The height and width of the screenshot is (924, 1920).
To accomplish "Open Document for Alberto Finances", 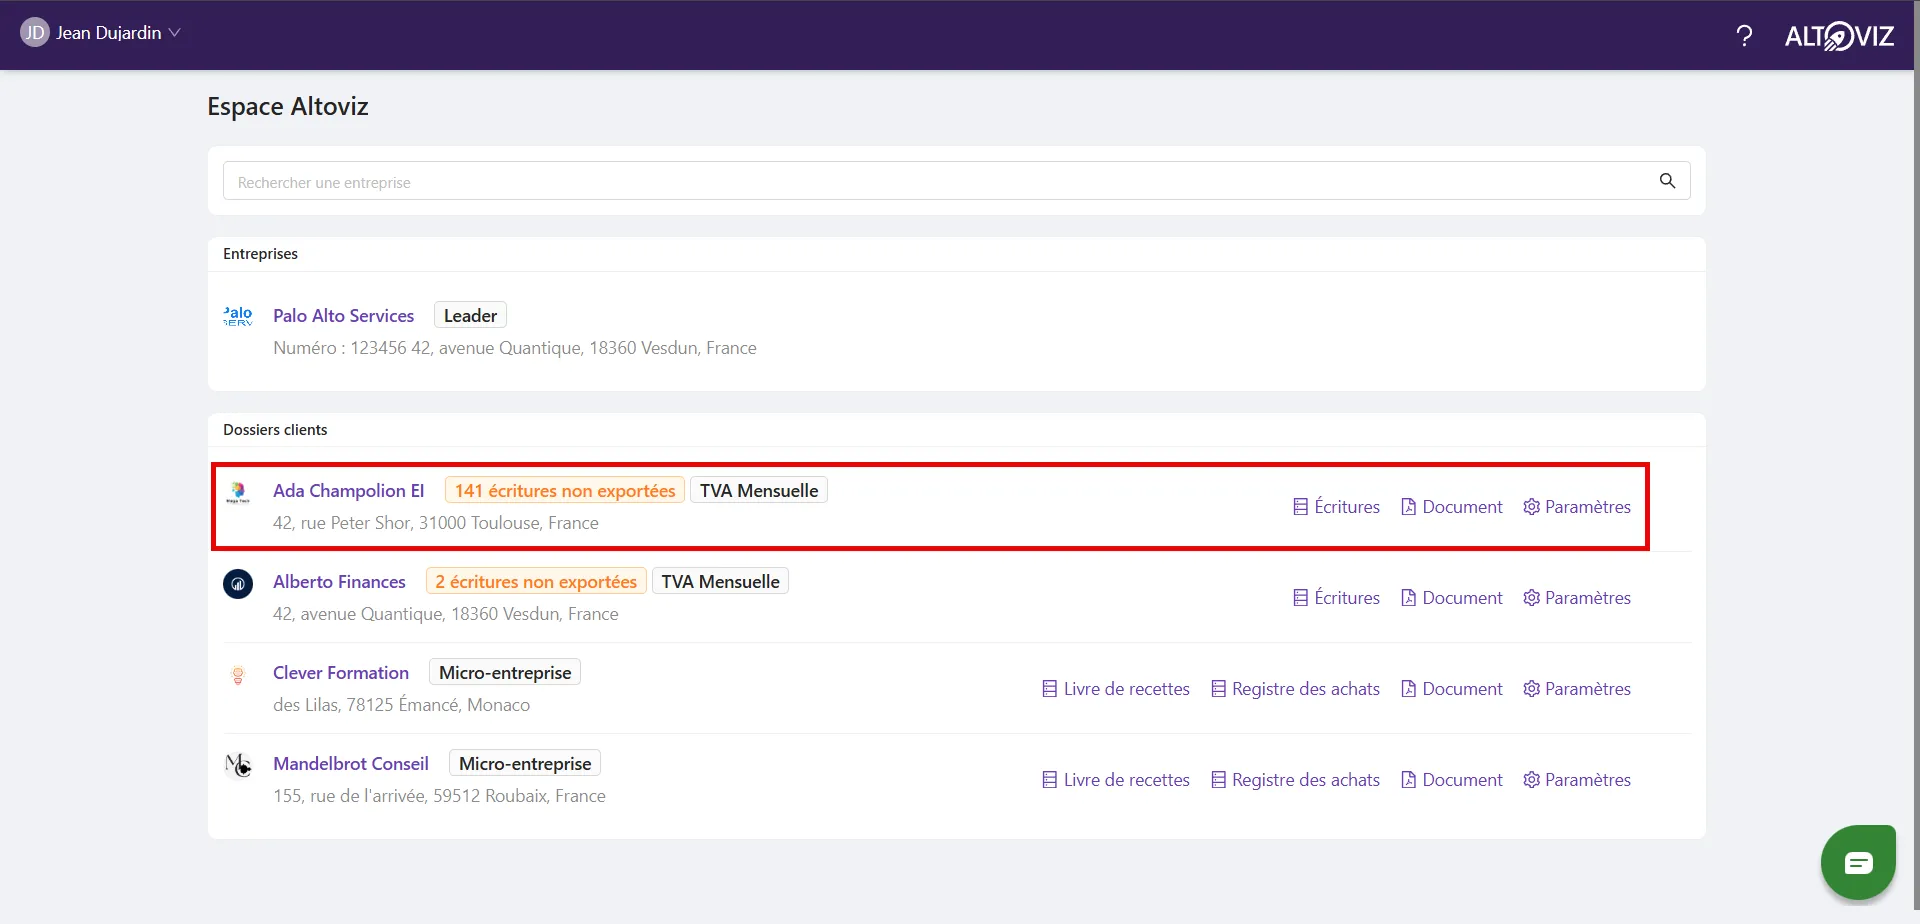I will click(x=1452, y=598).
